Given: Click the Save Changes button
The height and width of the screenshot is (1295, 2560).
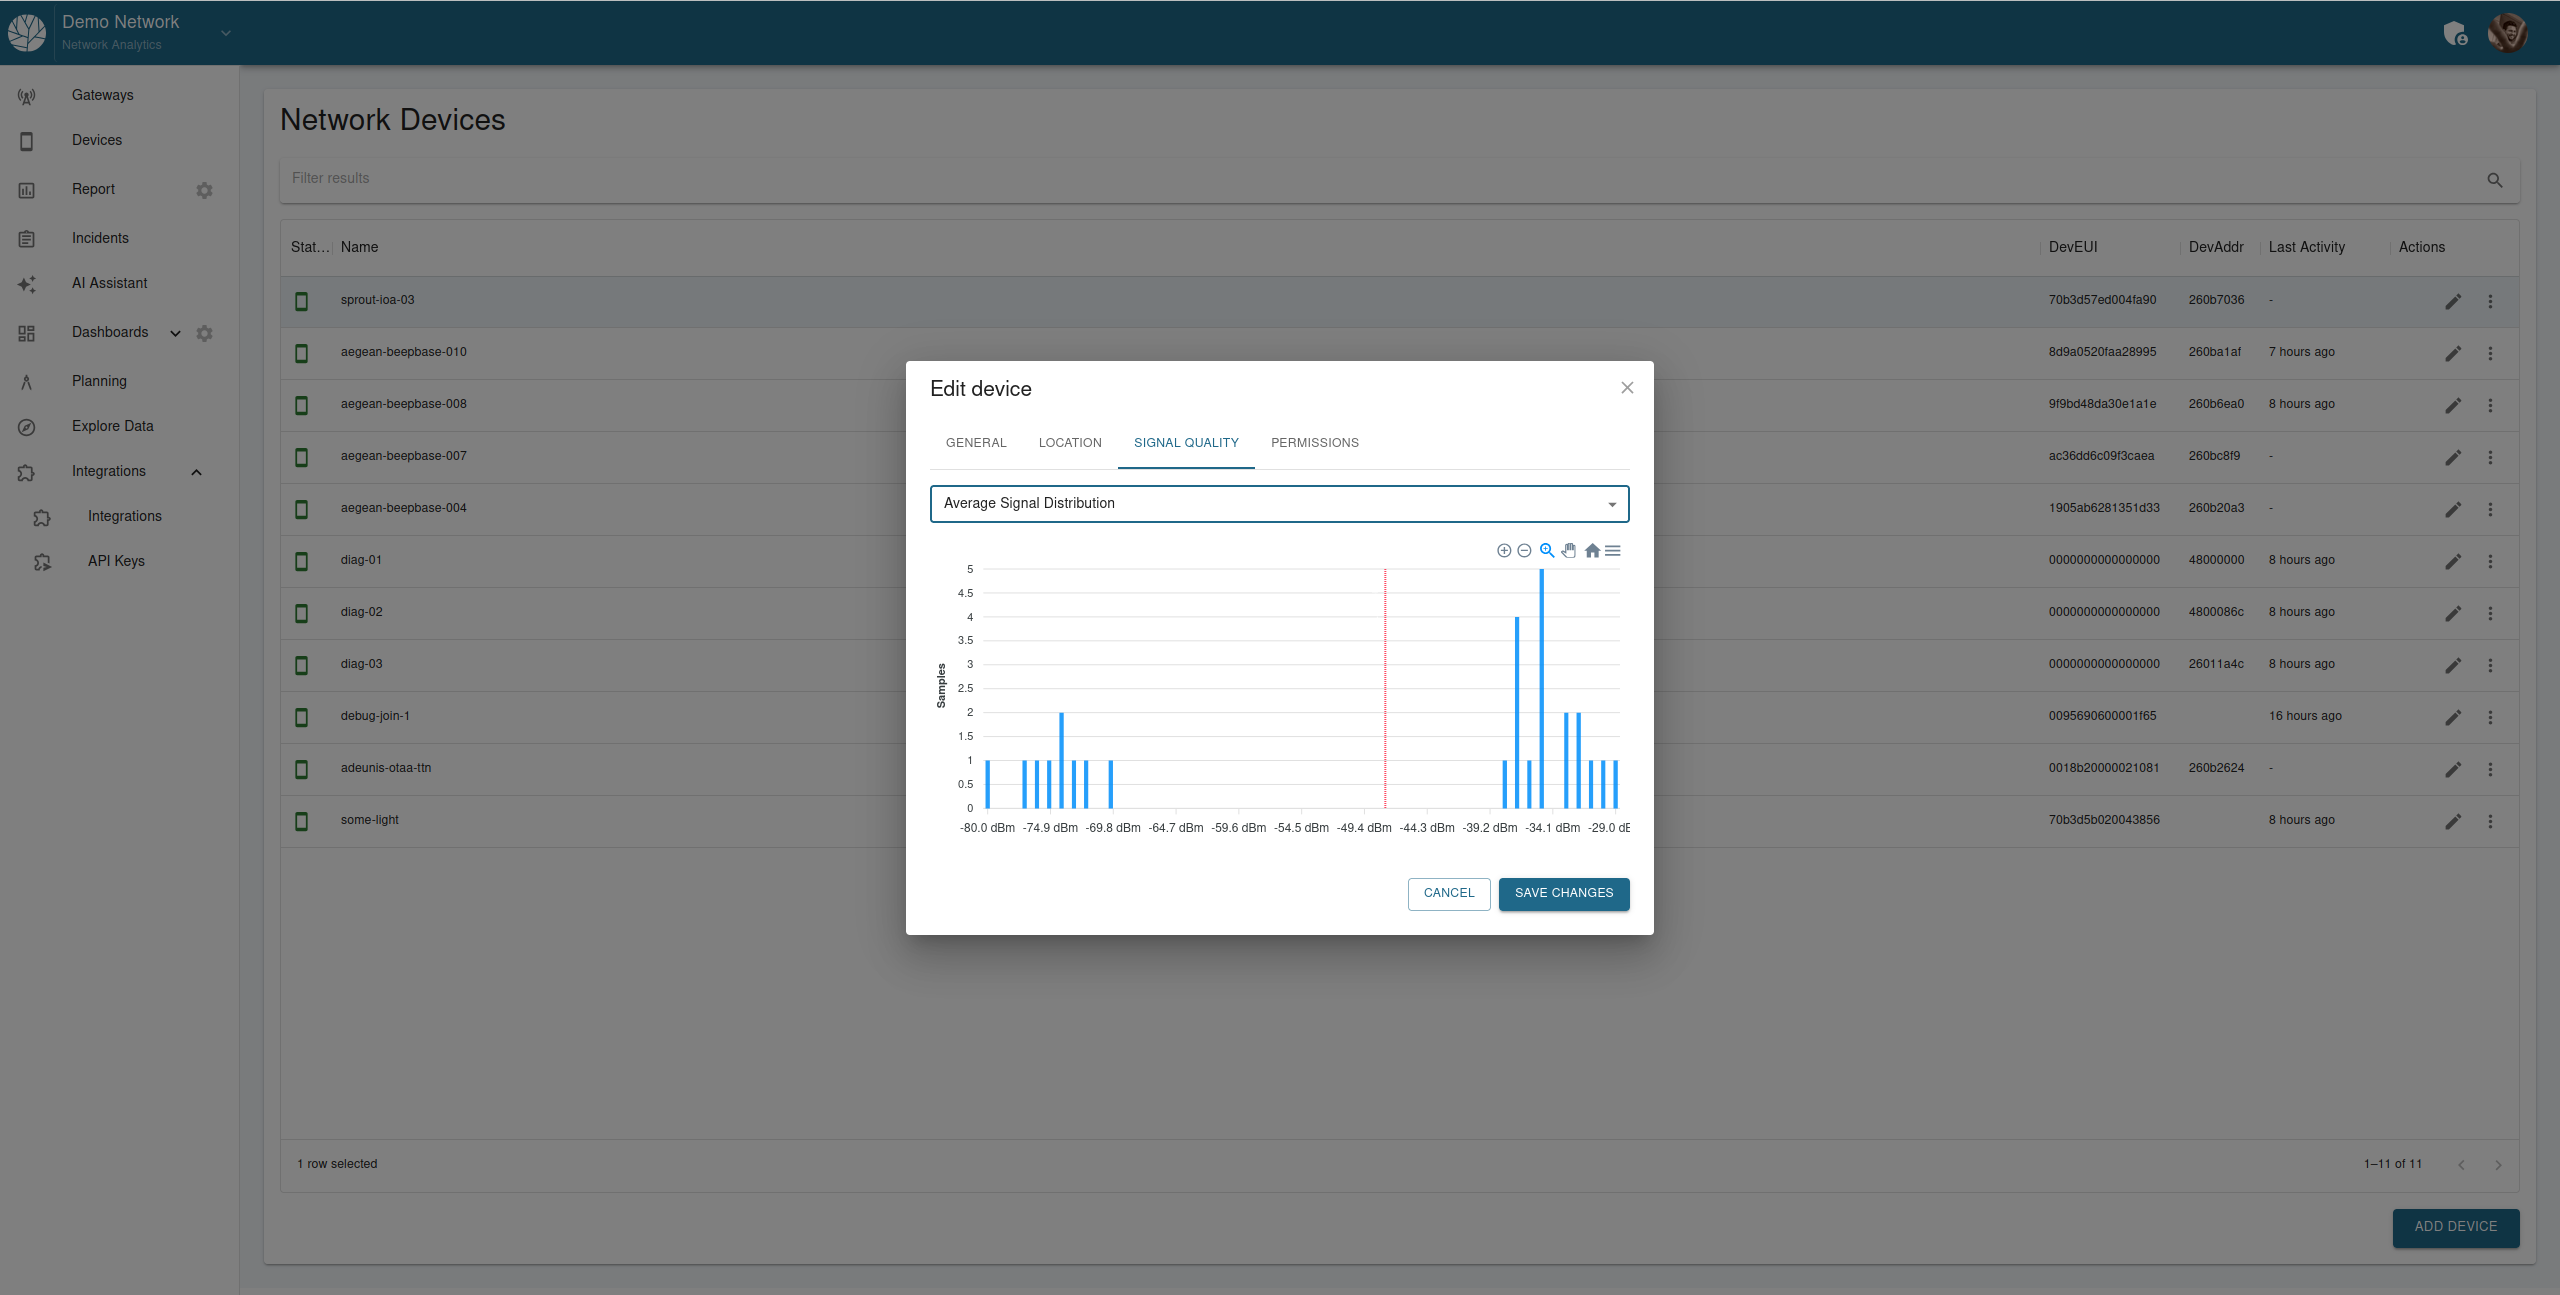Looking at the screenshot, I should (x=1563, y=893).
